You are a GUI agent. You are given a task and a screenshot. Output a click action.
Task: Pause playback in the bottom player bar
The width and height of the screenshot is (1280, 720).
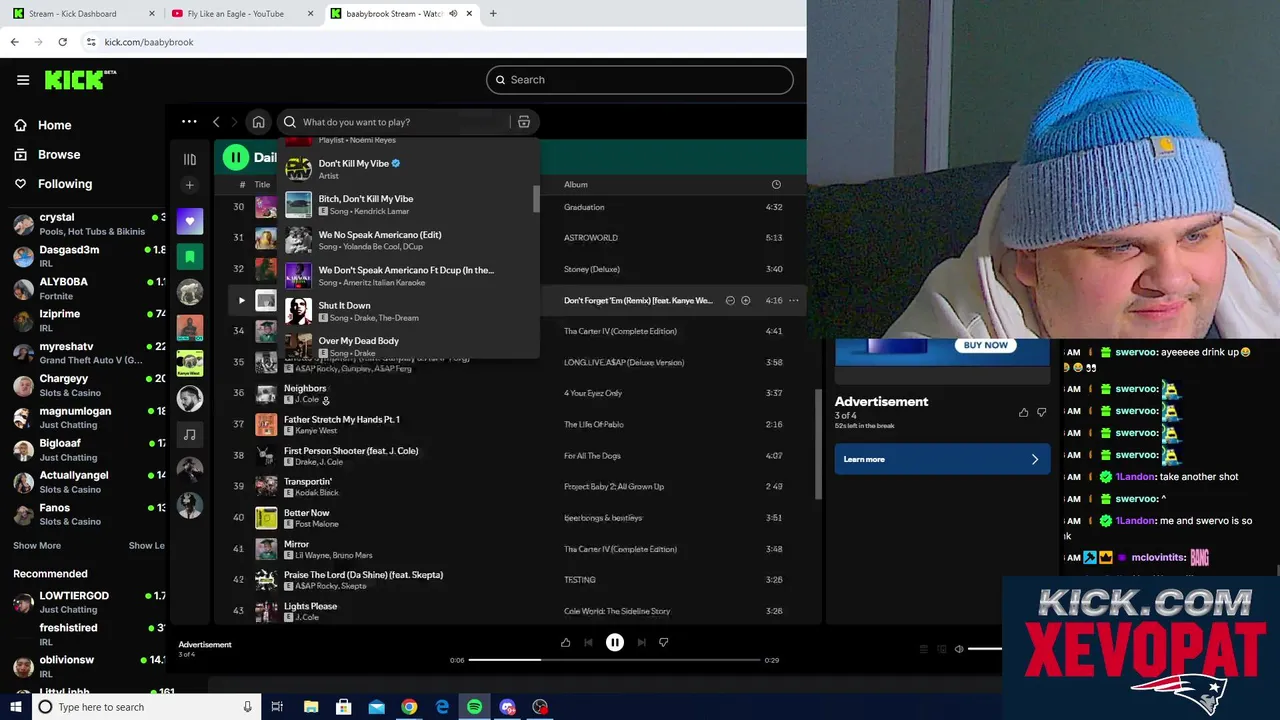615,642
